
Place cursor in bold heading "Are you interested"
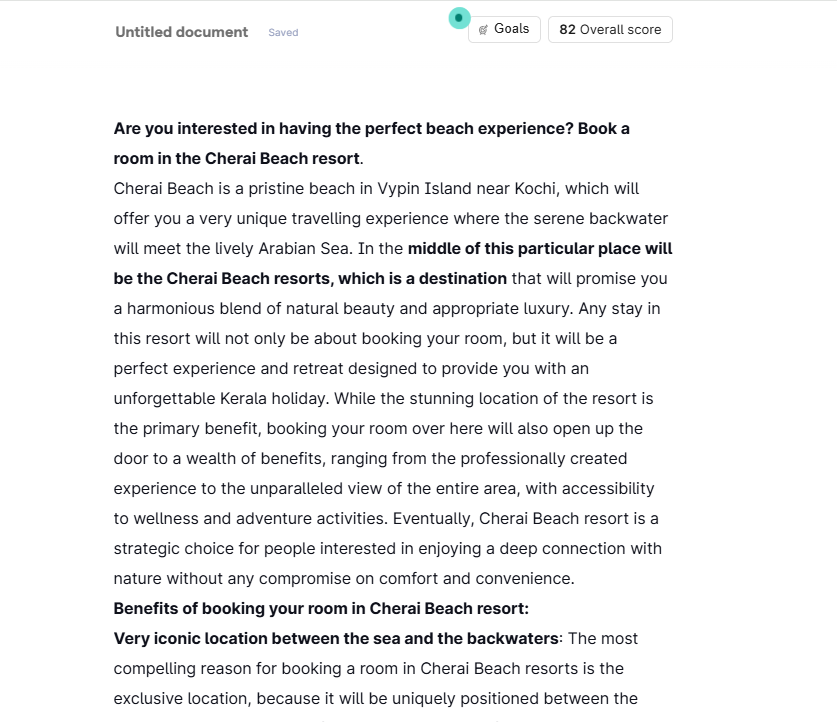(x=200, y=128)
